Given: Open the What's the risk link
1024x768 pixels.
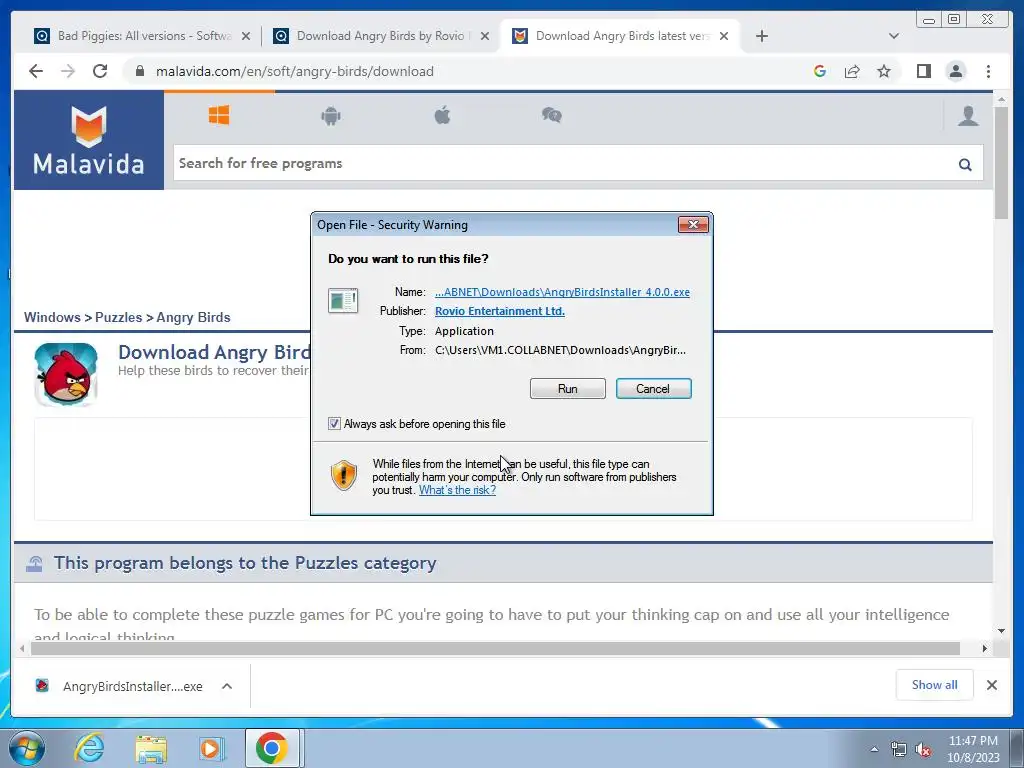Looking at the screenshot, I should [457, 490].
